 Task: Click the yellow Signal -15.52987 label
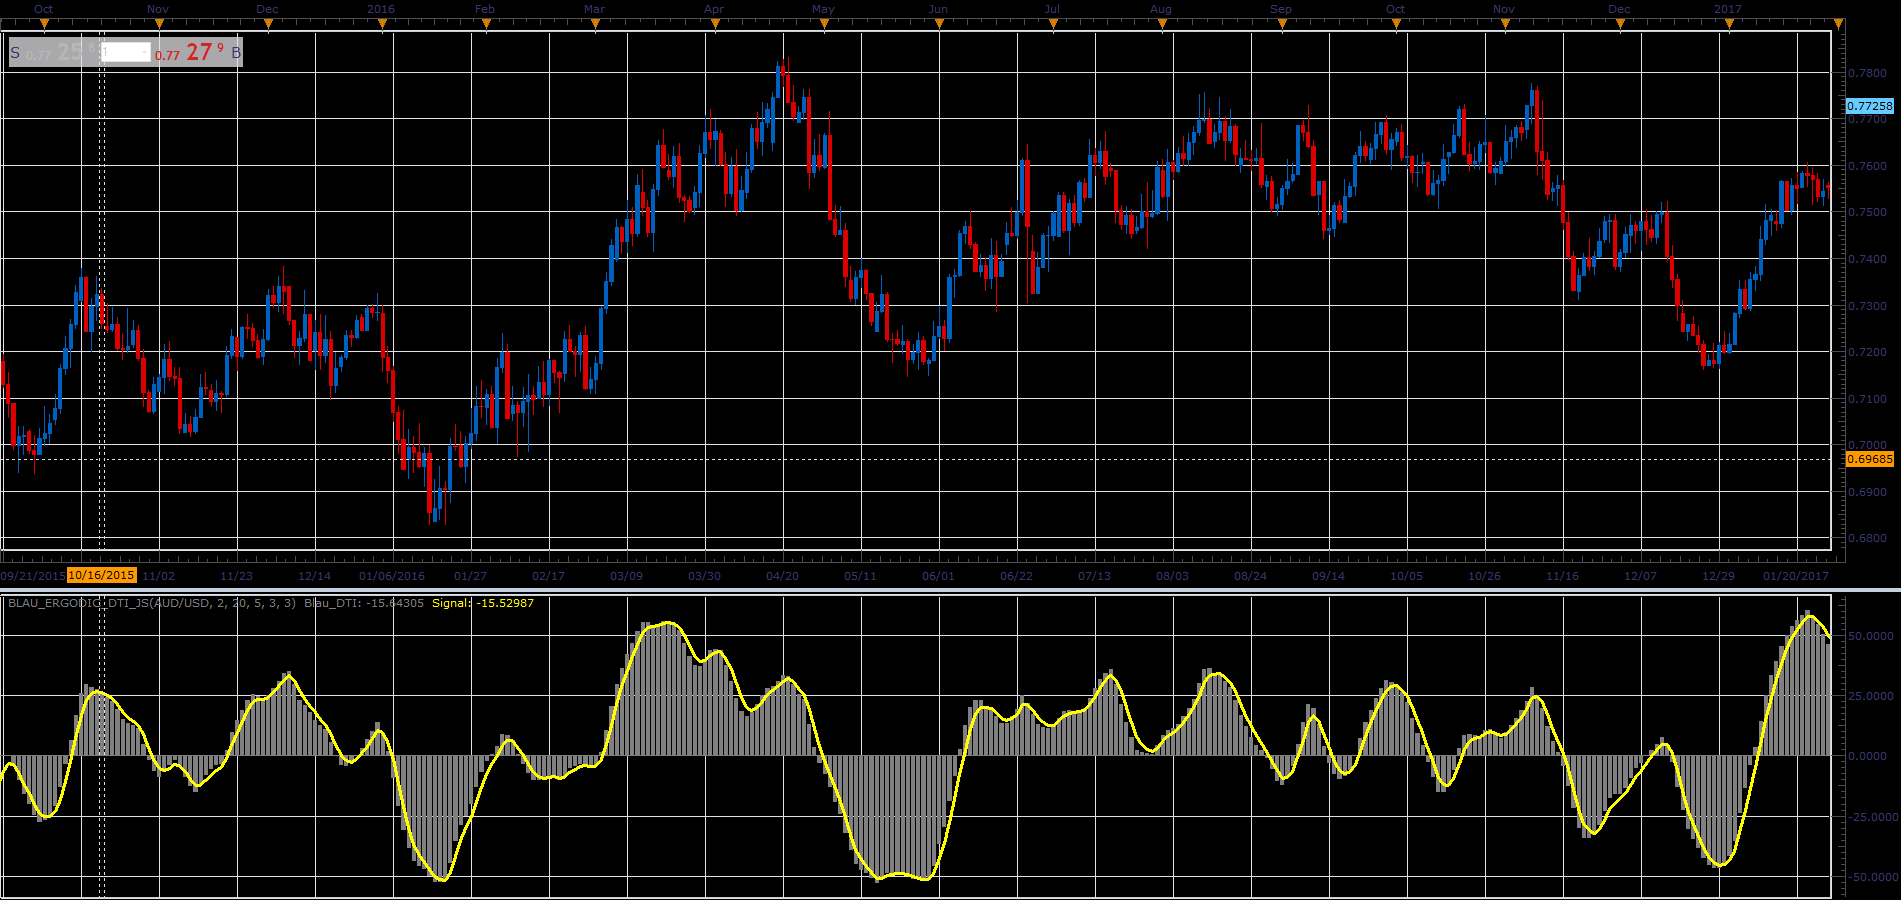[x=483, y=603]
